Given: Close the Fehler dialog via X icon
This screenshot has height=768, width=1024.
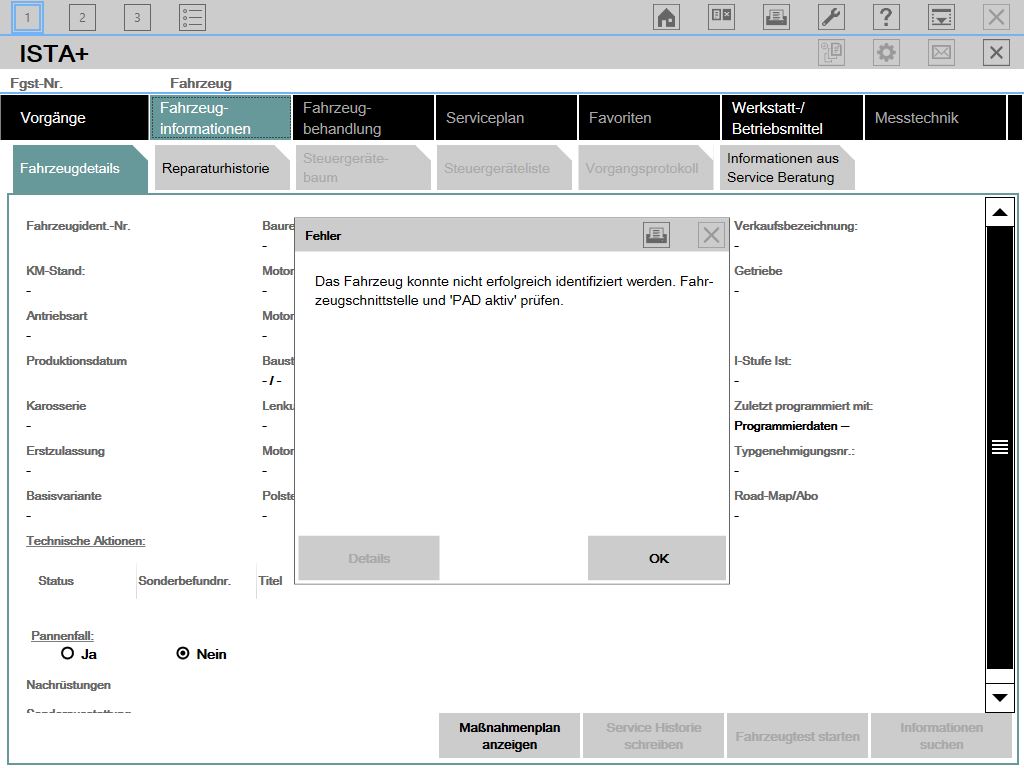Looking at the screenshot, I should [x=711, y=235].
